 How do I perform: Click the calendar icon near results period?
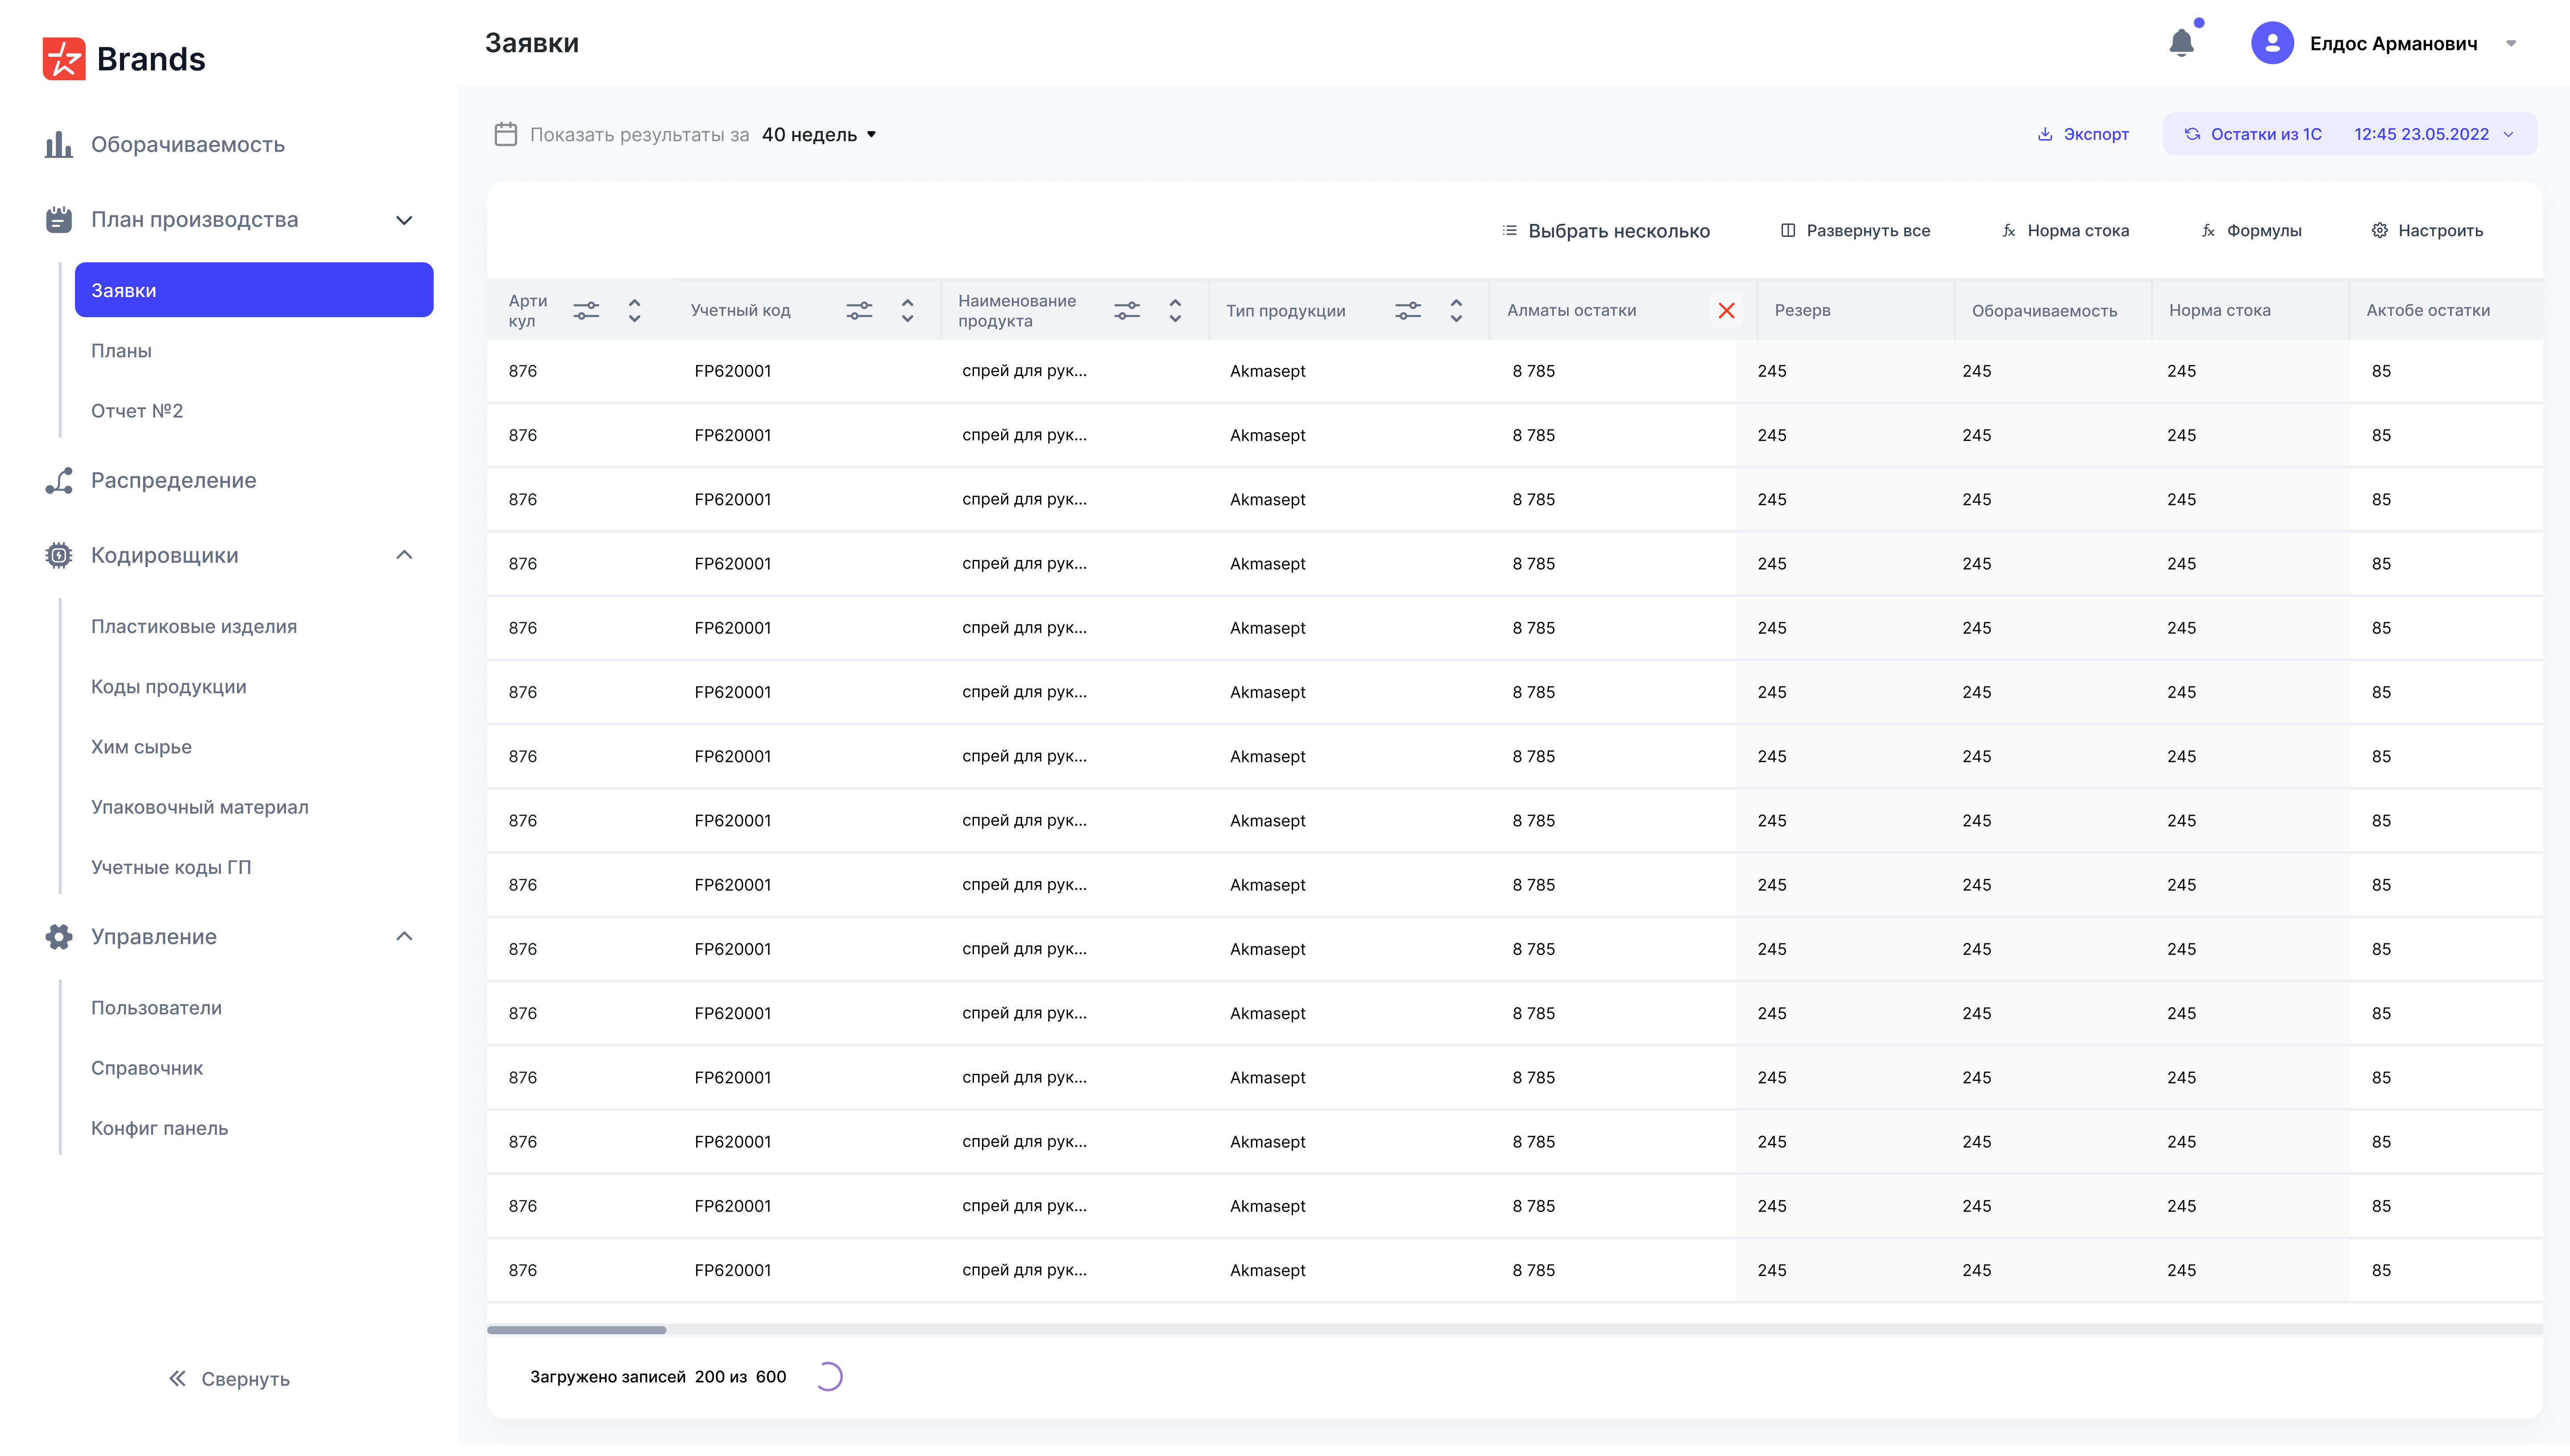[506, 134]
